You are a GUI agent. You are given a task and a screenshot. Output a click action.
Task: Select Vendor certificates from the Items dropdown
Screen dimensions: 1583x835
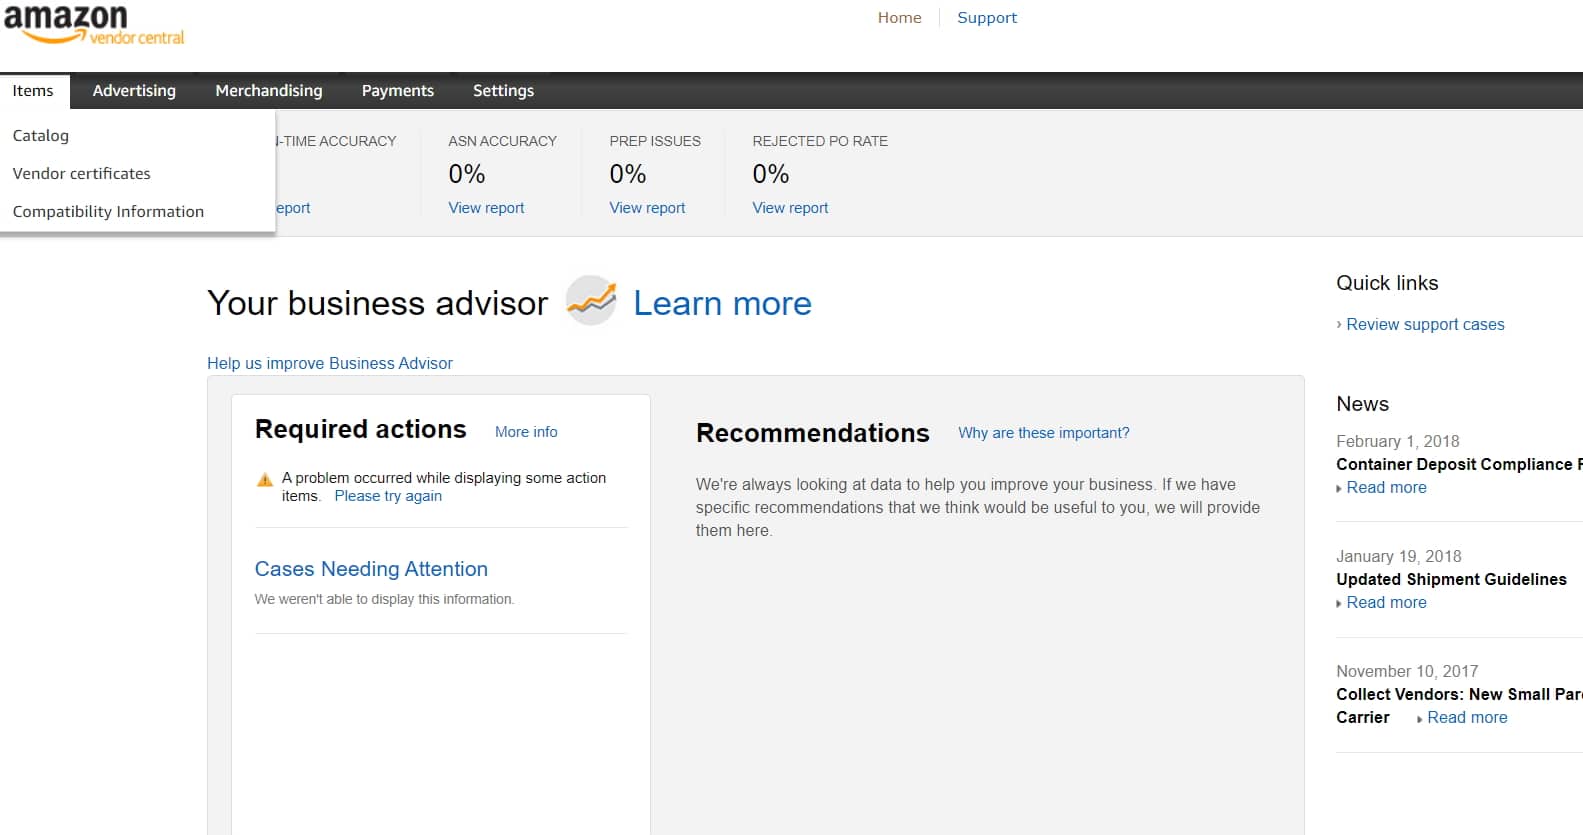click(x=82, y=174)
